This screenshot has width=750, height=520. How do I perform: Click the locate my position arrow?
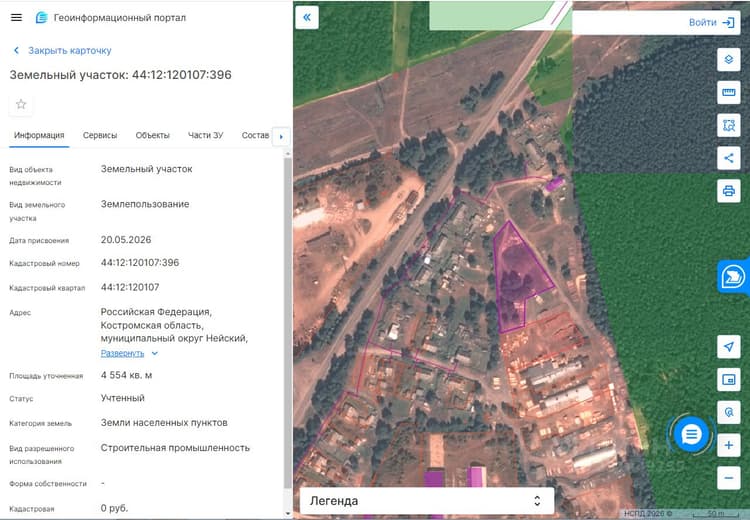(728, 347)
